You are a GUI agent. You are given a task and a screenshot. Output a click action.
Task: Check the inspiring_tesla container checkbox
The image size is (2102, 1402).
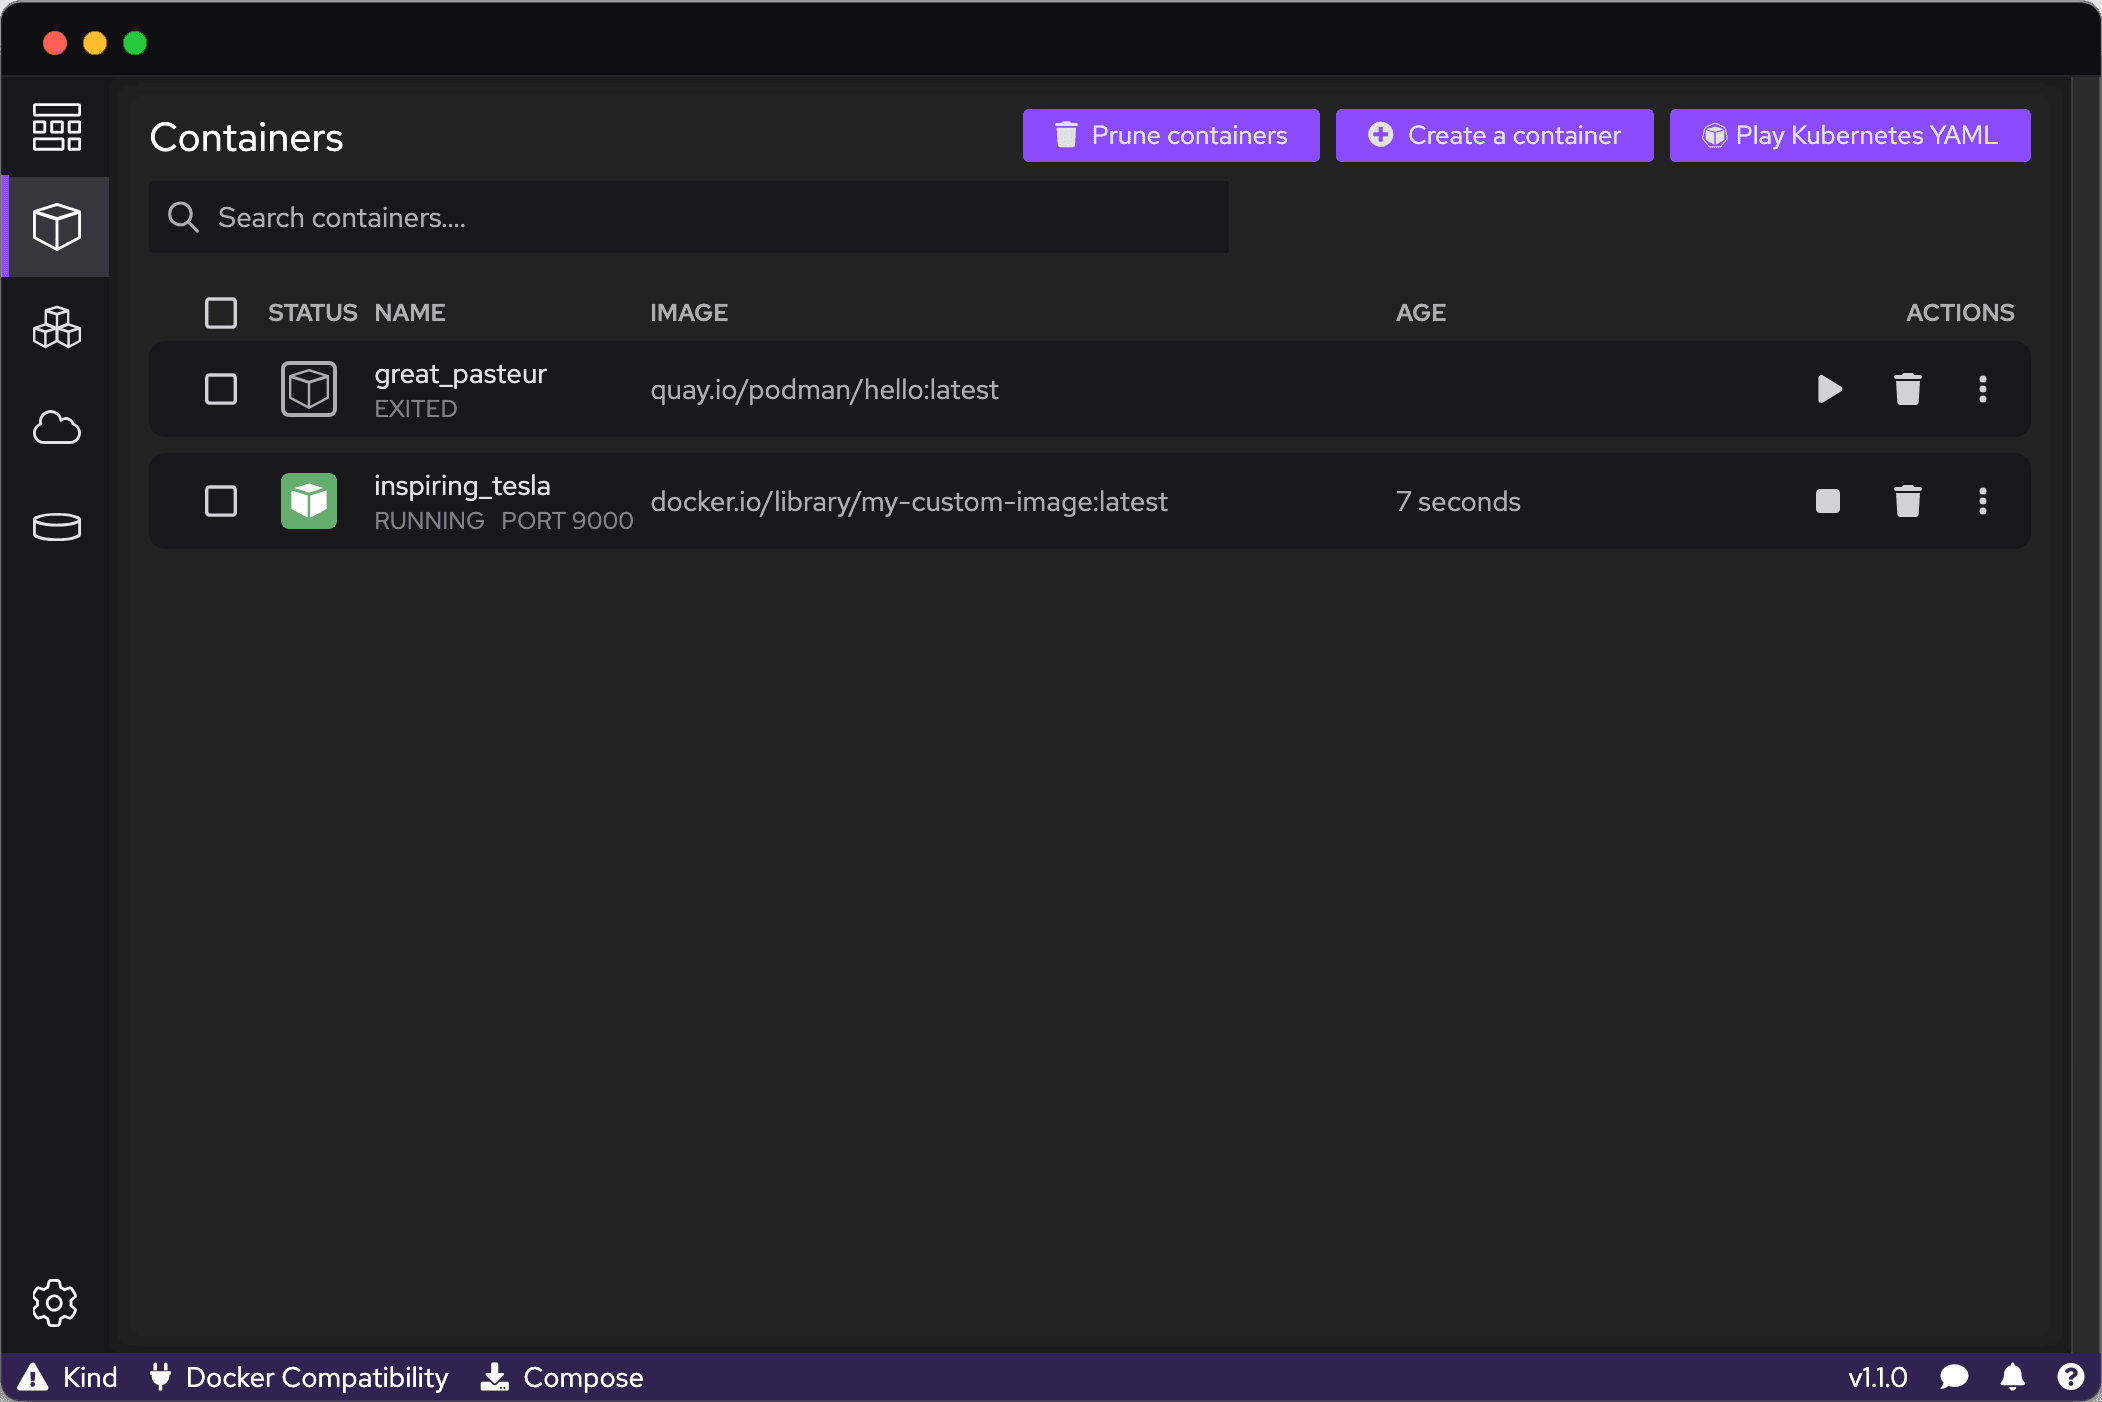221,501
